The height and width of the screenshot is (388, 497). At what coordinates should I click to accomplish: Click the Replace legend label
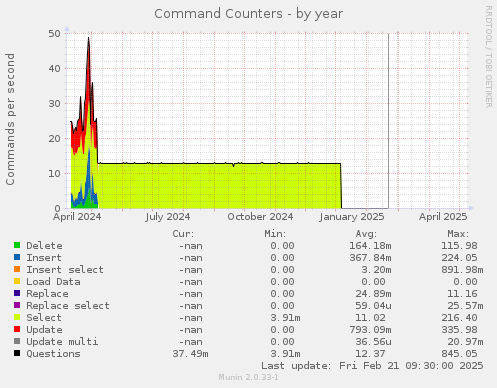tap(47, 294)
